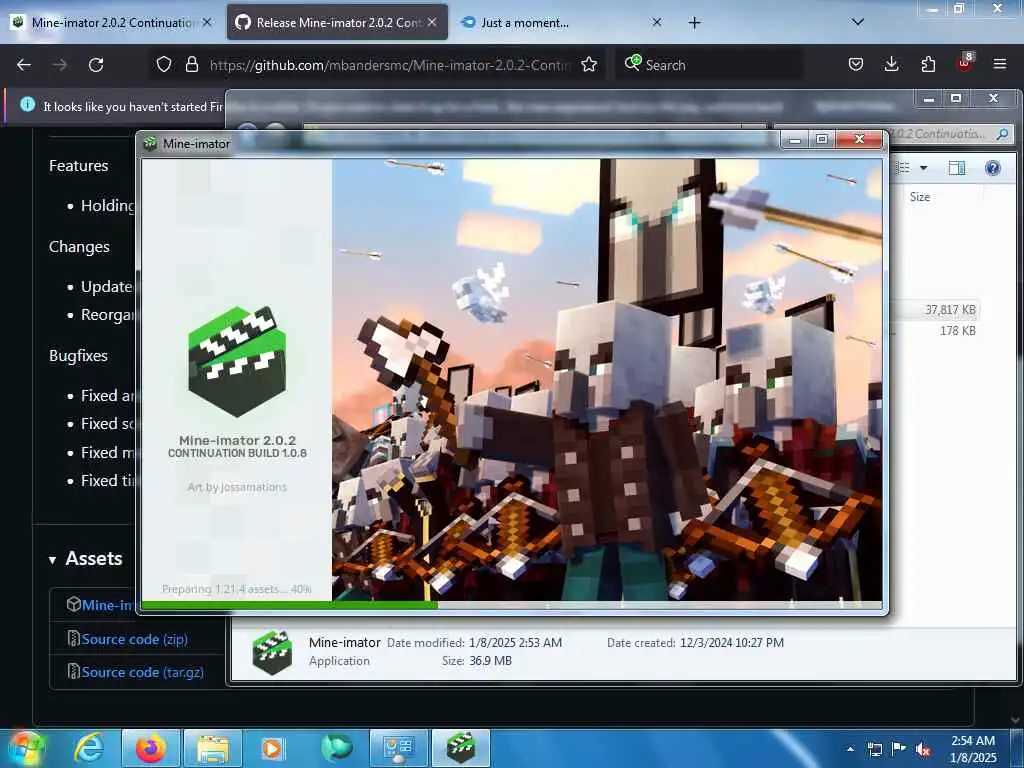Open uBlock Origin extension icon

coord(965,63)
